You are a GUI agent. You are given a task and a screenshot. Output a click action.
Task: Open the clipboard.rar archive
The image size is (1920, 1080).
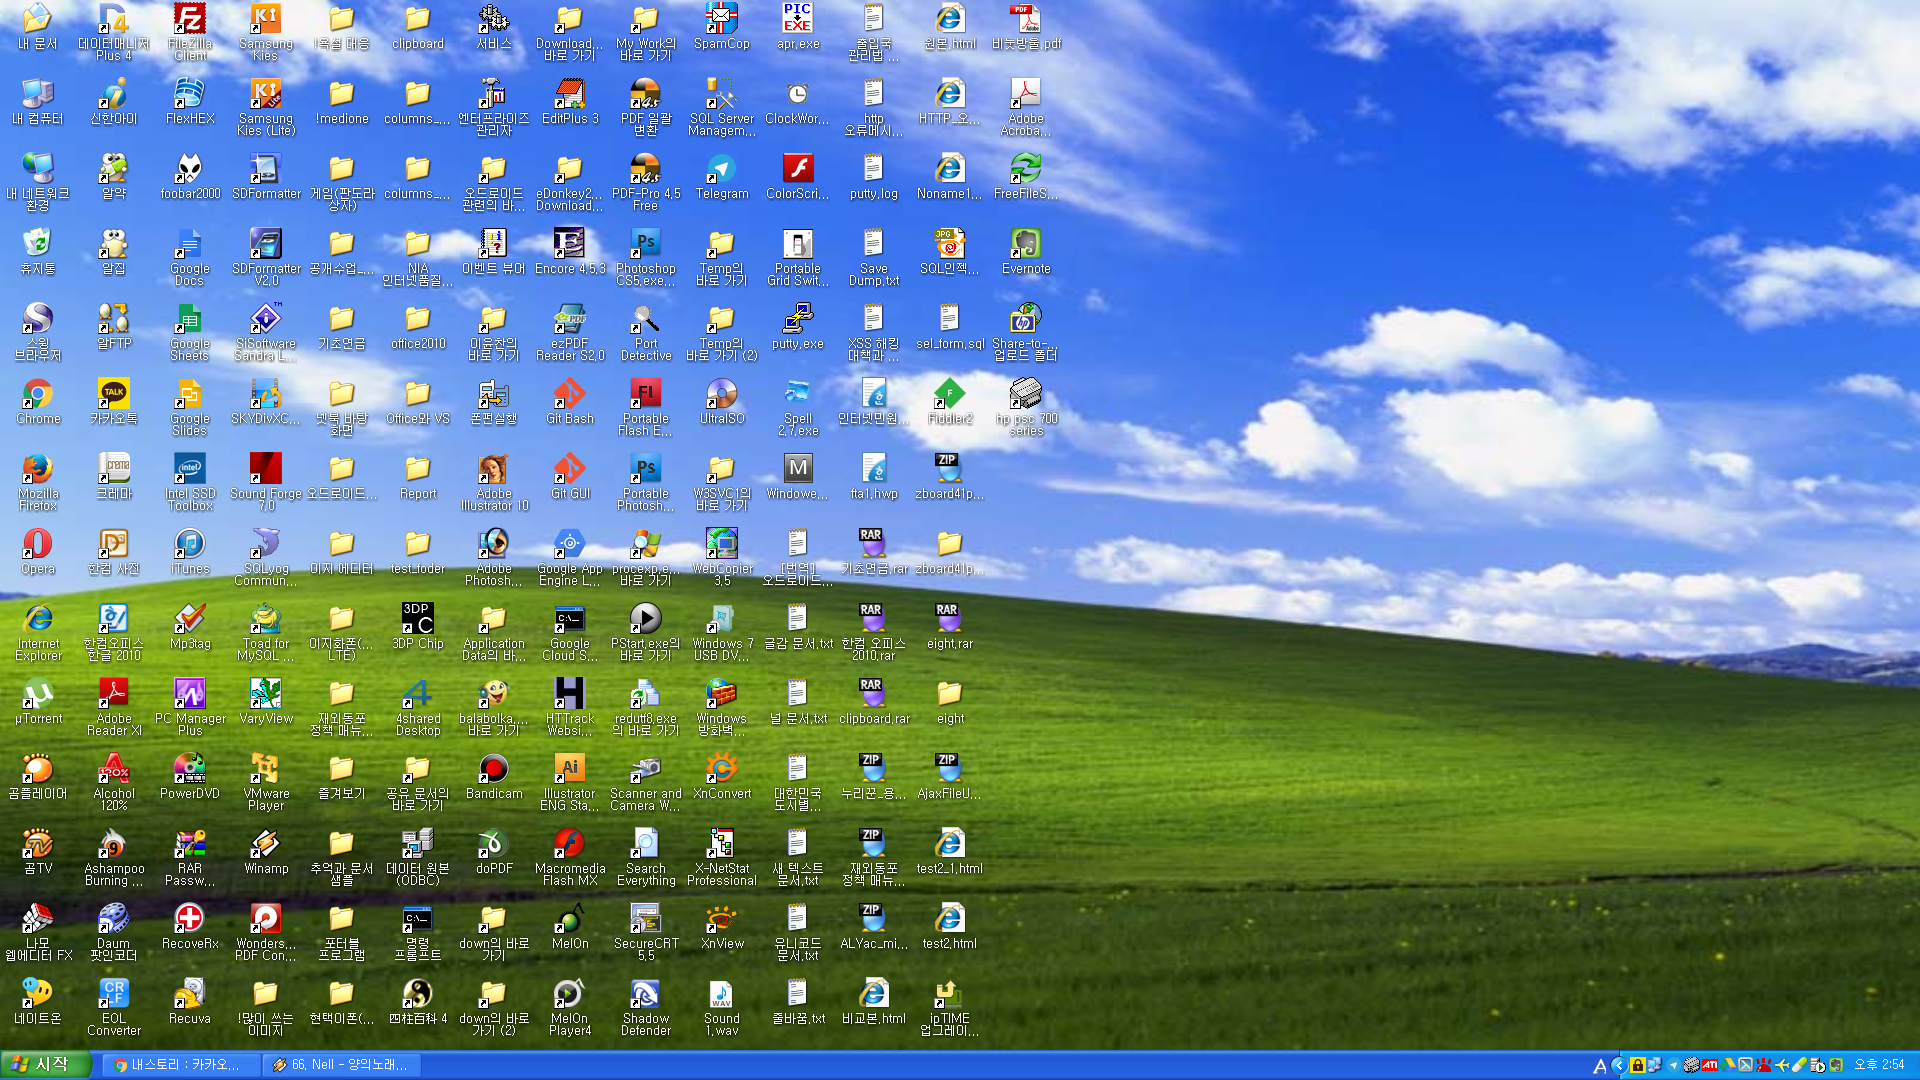coord(874,701)
